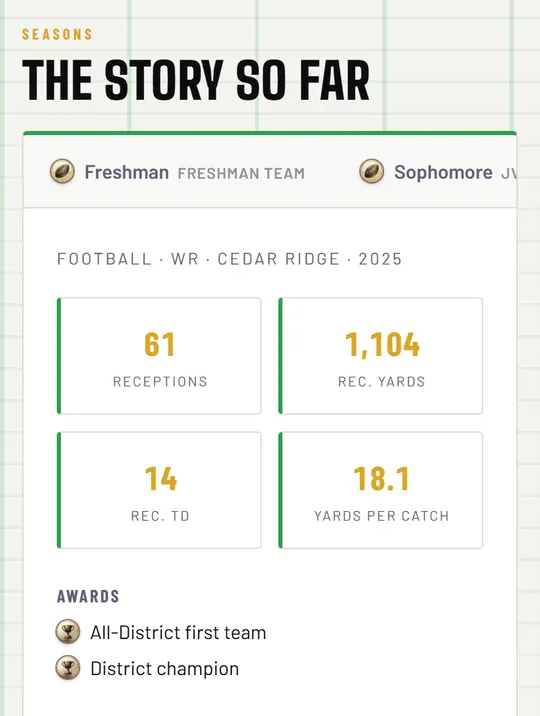Click the trophy icon for All-District first team
The width and height of the screenshot is (540, 716).
[x=68, y=632]
